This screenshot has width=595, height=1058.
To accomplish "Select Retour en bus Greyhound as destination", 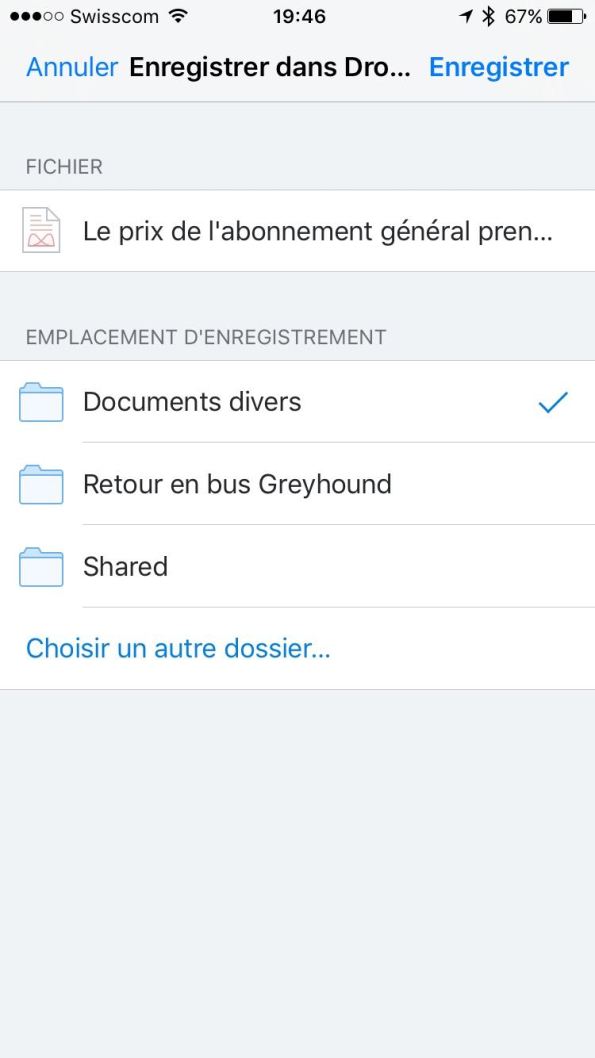I will [x=236, y=484].
